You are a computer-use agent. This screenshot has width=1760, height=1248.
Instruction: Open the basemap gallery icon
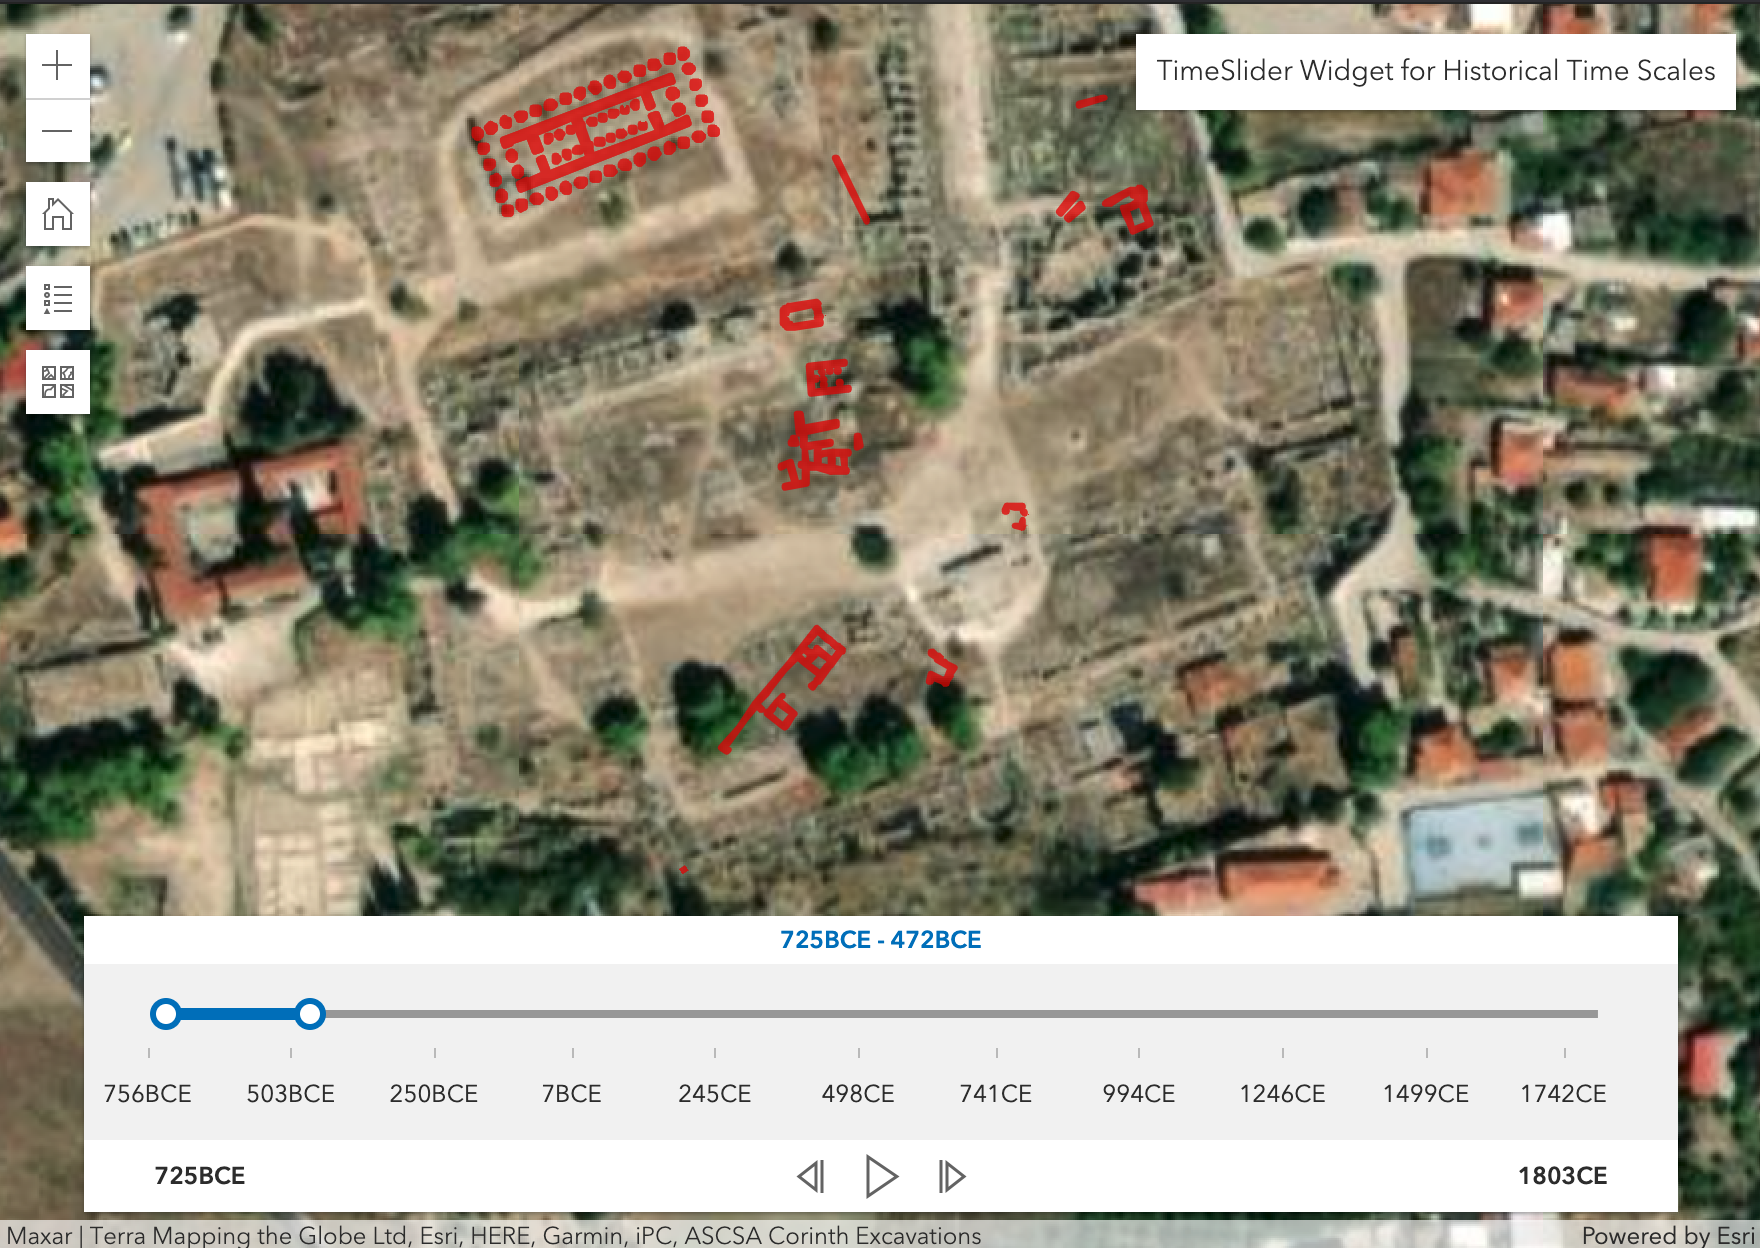[57, 381]
